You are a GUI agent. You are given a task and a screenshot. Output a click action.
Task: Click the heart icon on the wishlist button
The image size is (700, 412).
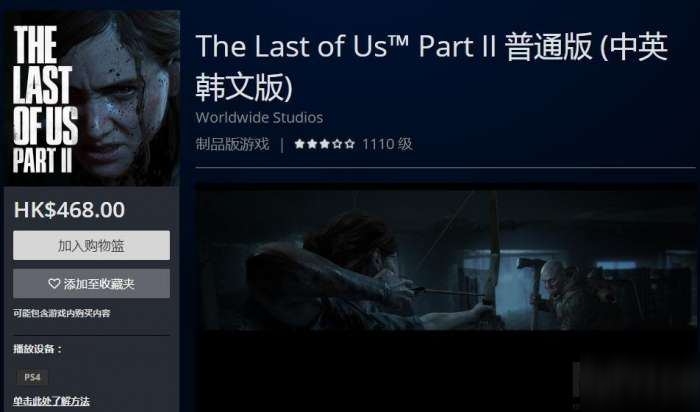pos(54,283)
